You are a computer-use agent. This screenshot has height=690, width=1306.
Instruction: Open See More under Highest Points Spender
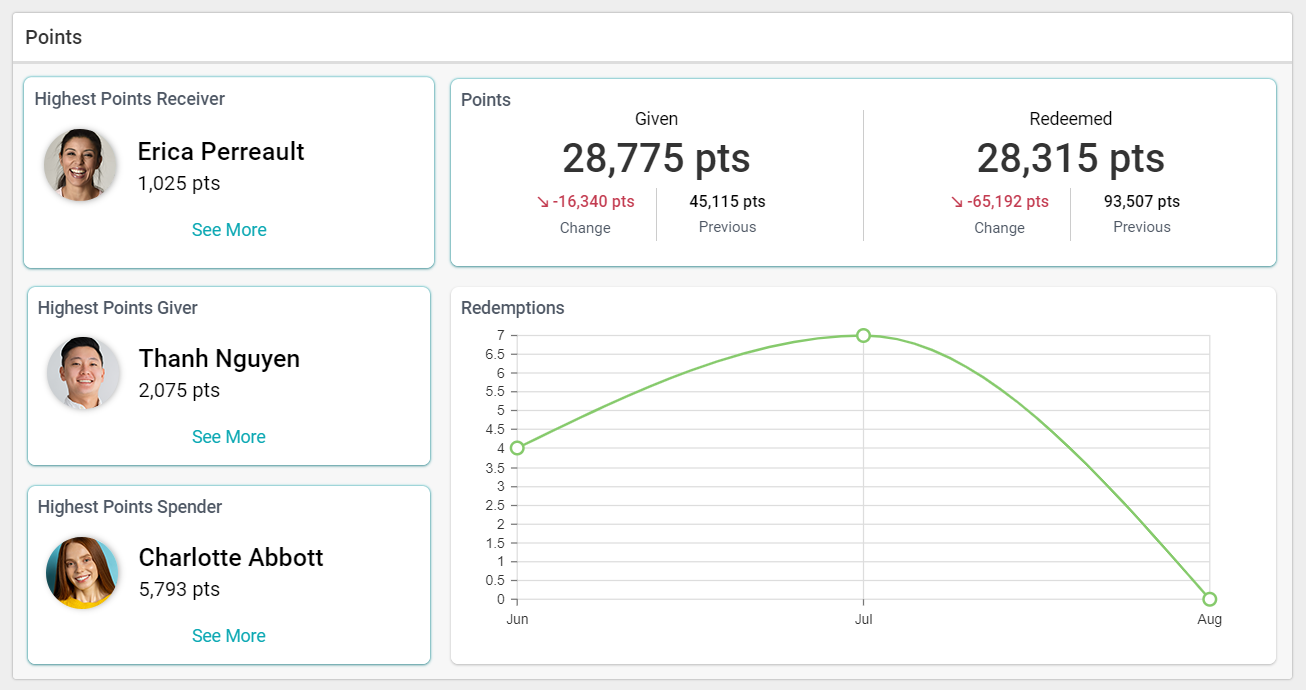pyautogui.click(x=229, y=636)
